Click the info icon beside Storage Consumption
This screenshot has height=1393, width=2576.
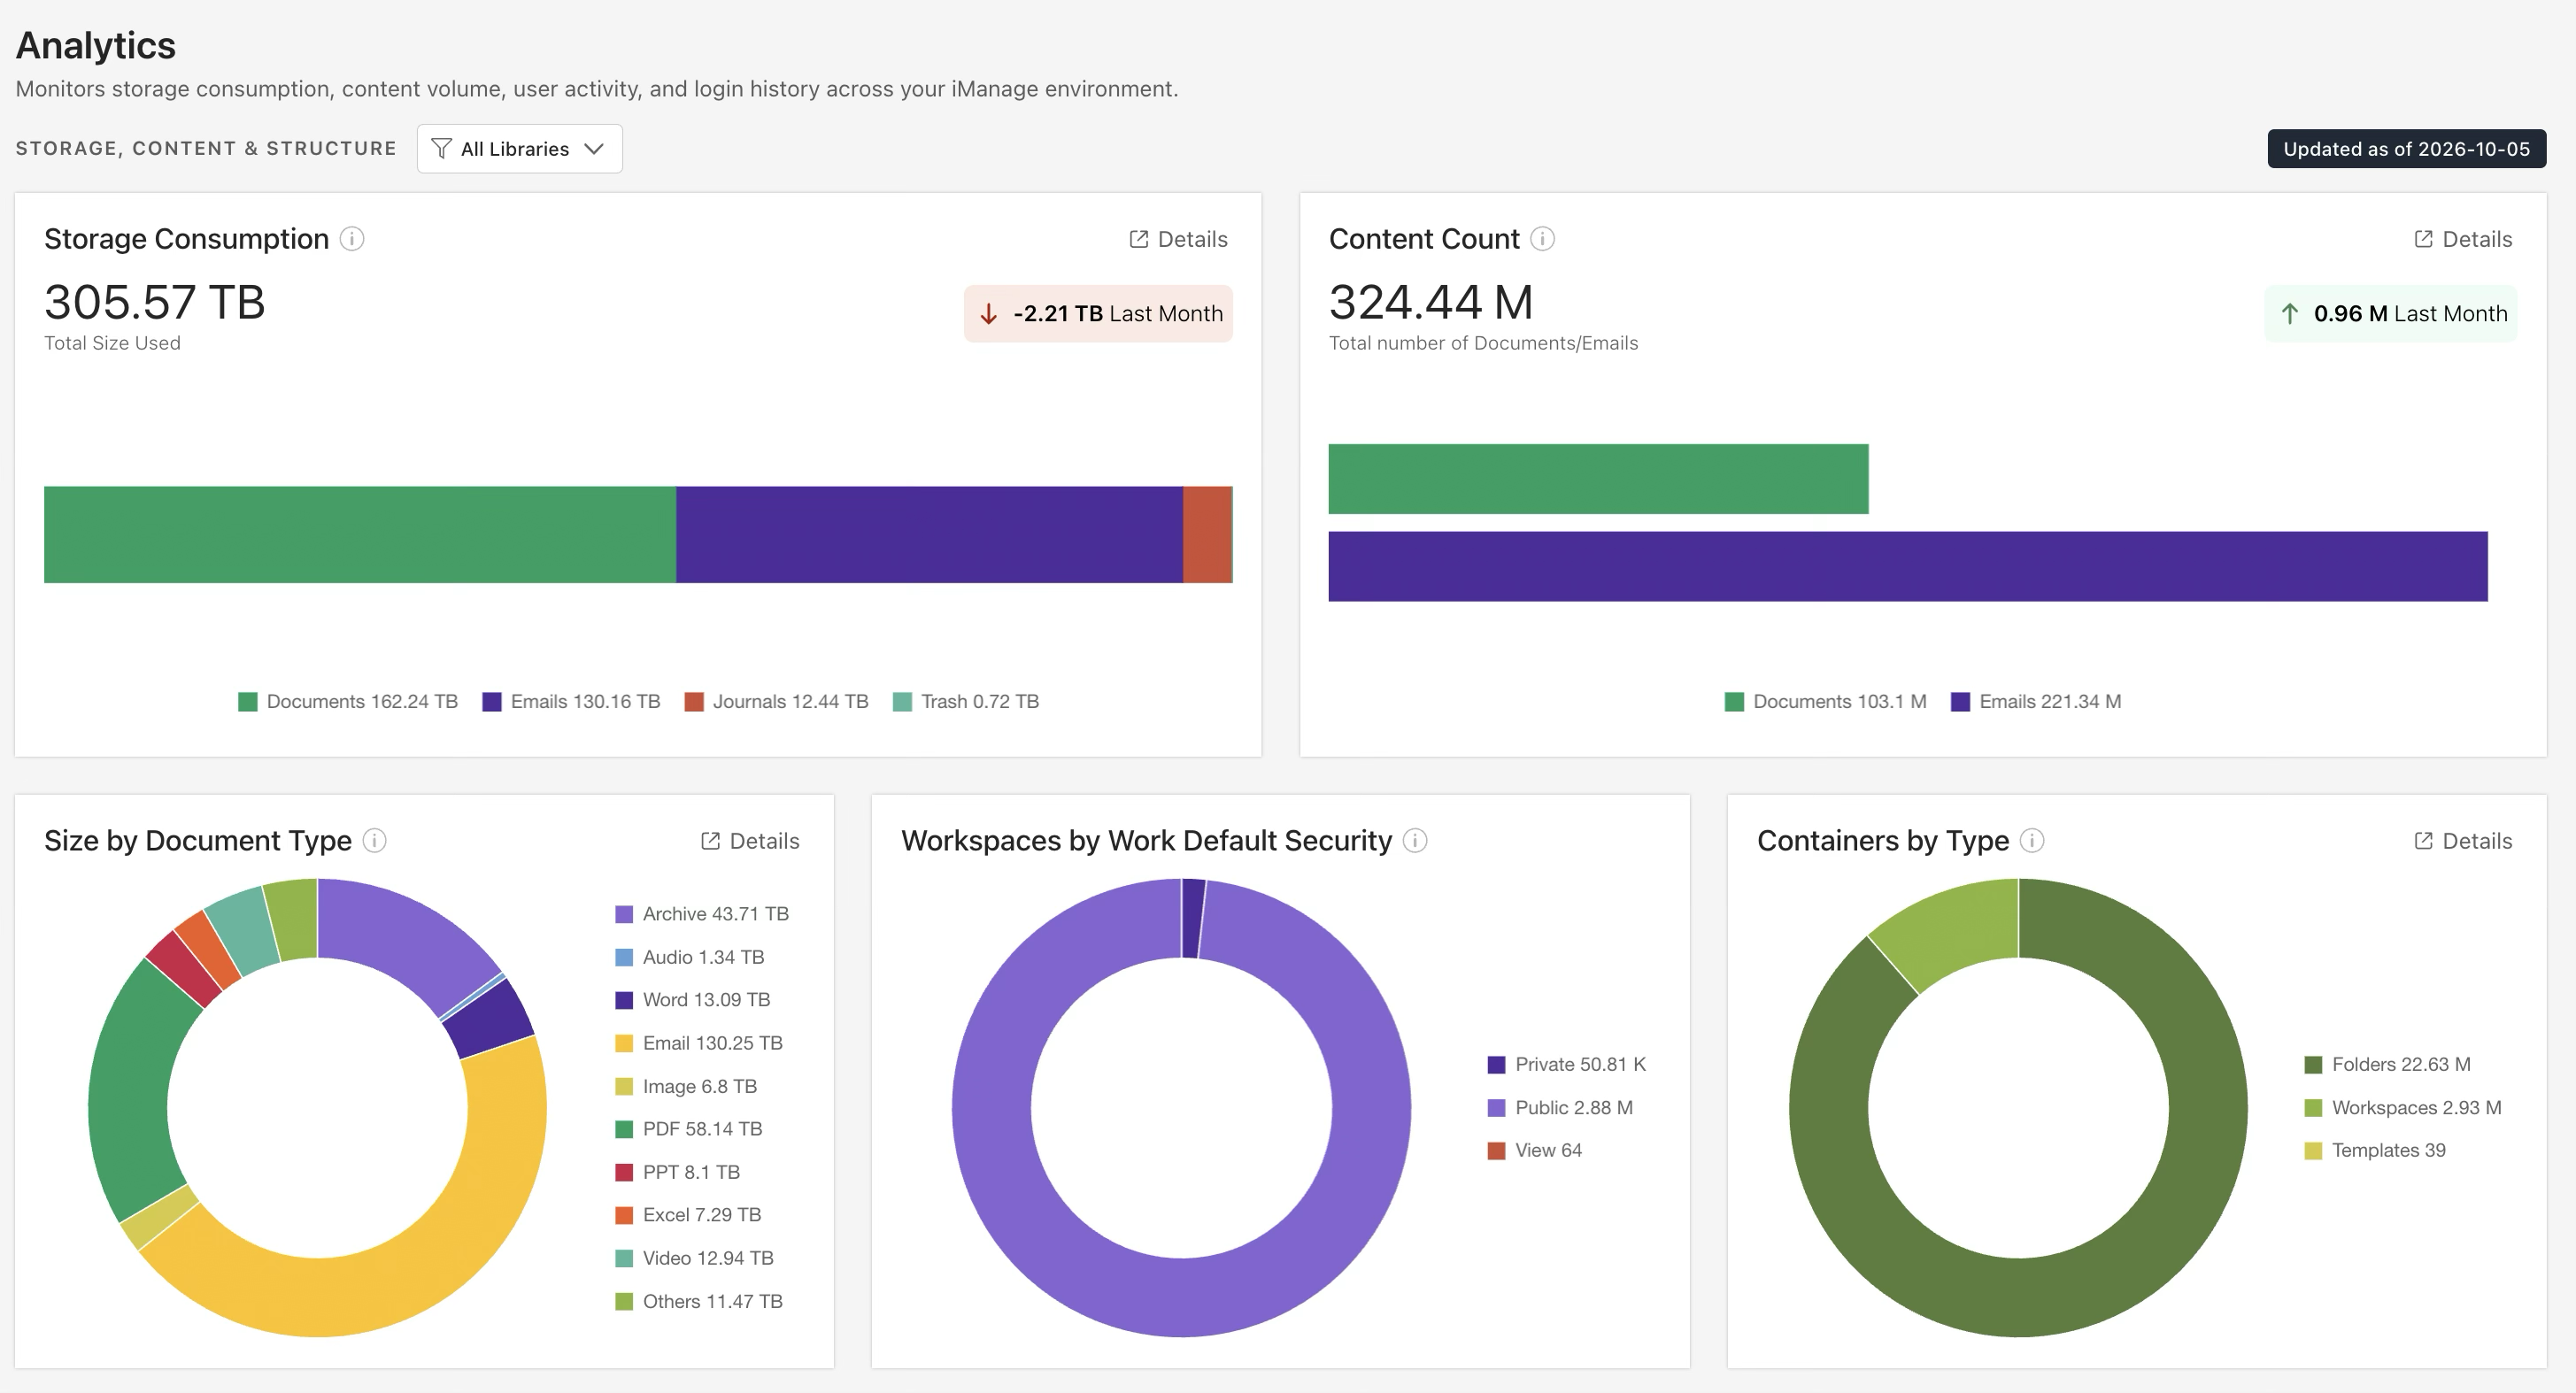pyautogui.click(x=352, y=239)
